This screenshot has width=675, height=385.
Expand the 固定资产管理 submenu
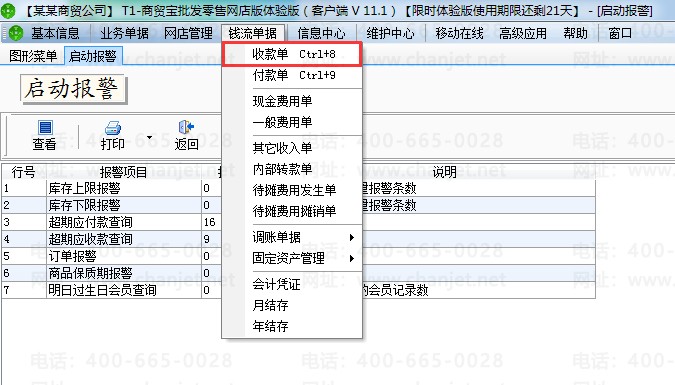coord(352,258)
